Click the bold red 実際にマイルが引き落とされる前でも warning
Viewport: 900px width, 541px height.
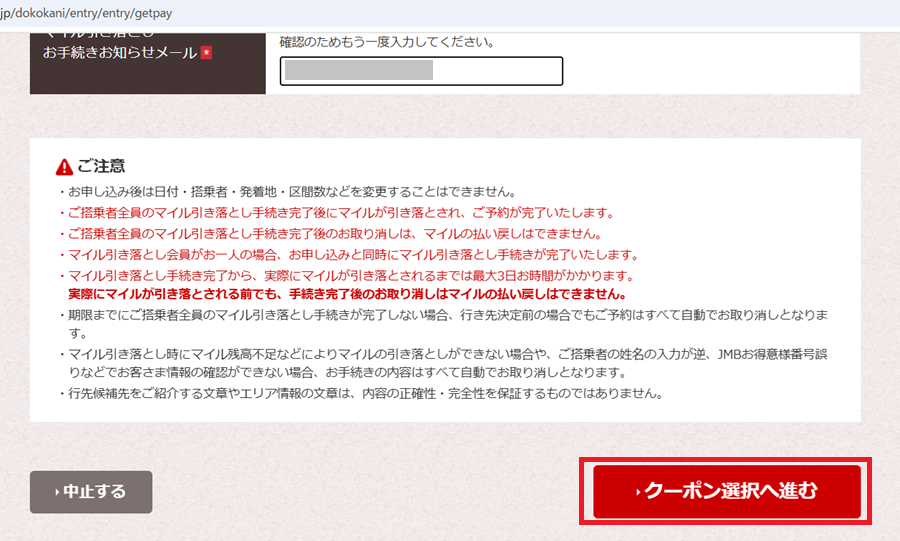point(346,295)
